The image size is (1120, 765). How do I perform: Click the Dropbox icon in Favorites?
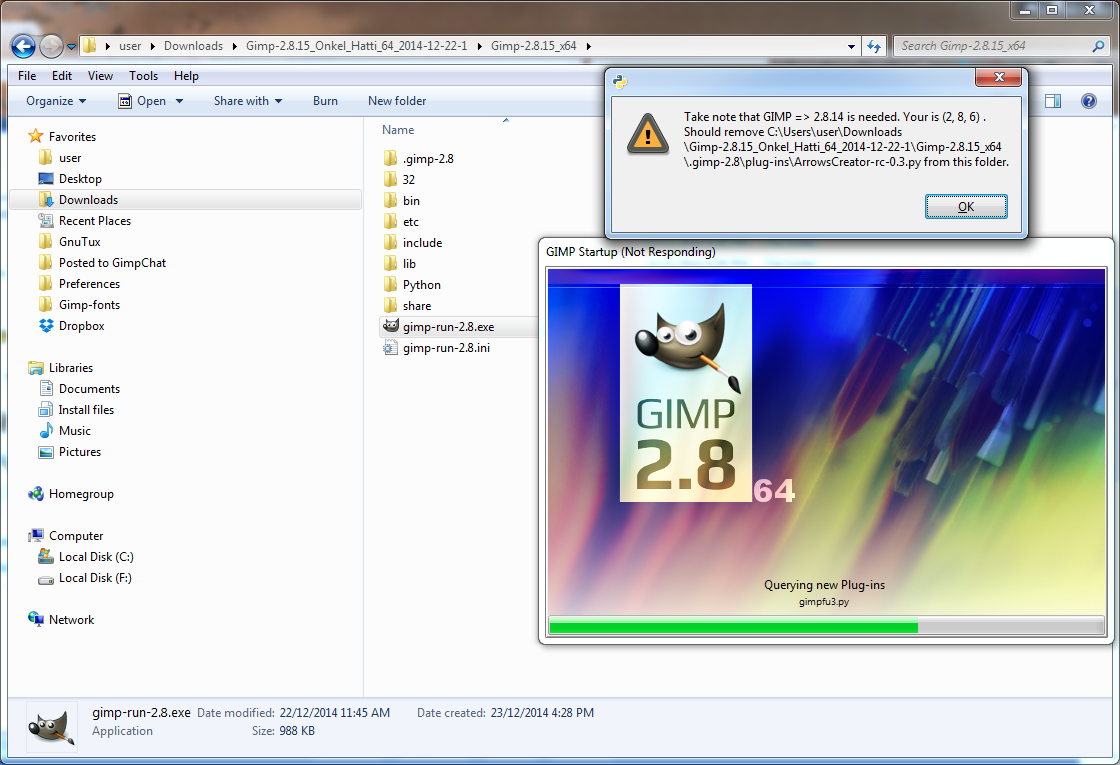[46, 326]
